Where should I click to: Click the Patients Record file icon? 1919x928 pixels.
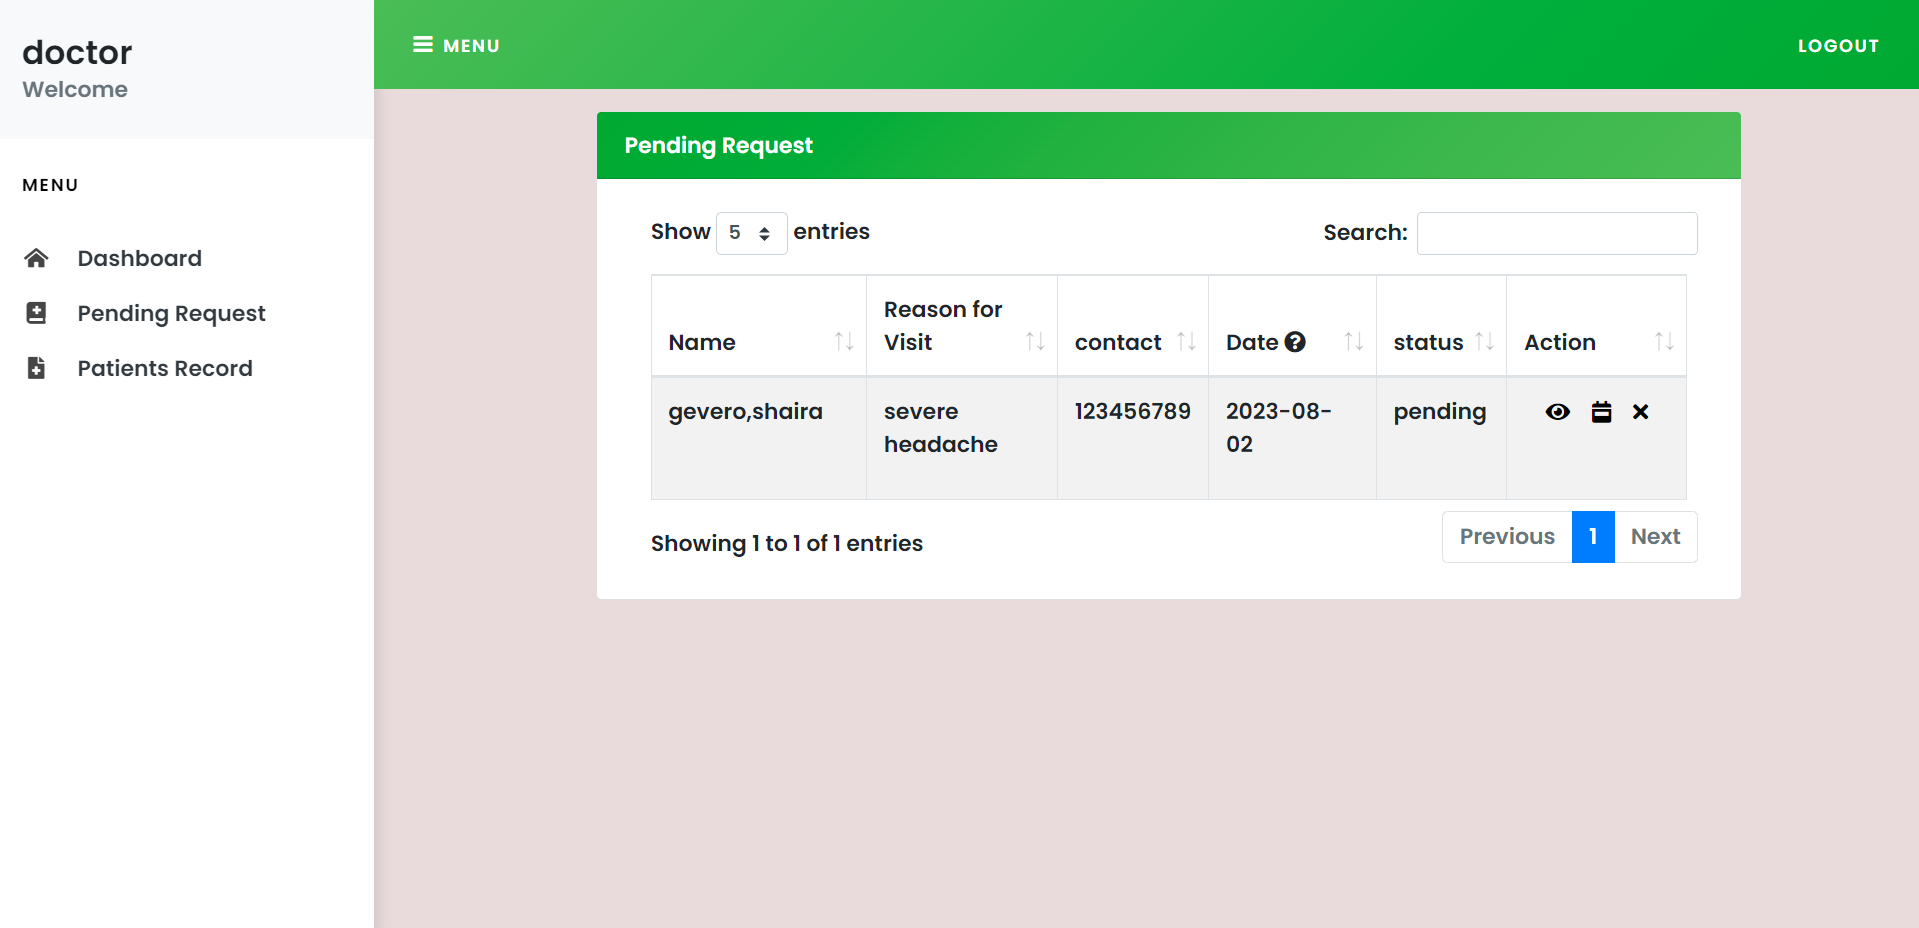[x=36, y=368]
